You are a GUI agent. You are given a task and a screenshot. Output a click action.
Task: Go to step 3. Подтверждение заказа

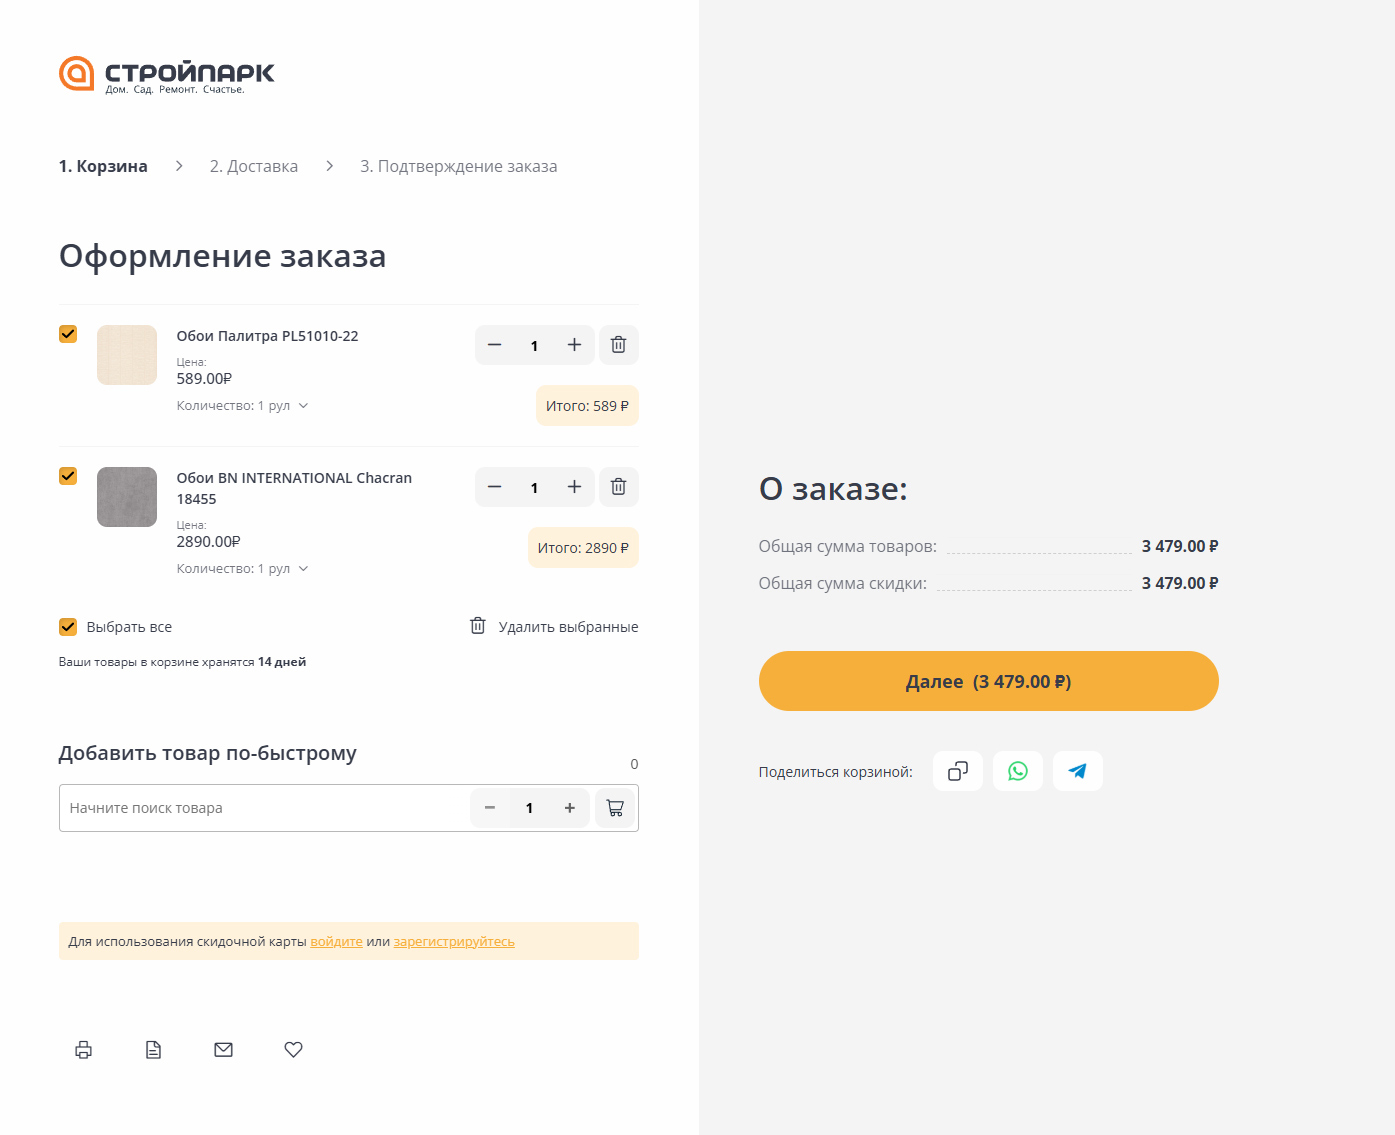(458, 166)
